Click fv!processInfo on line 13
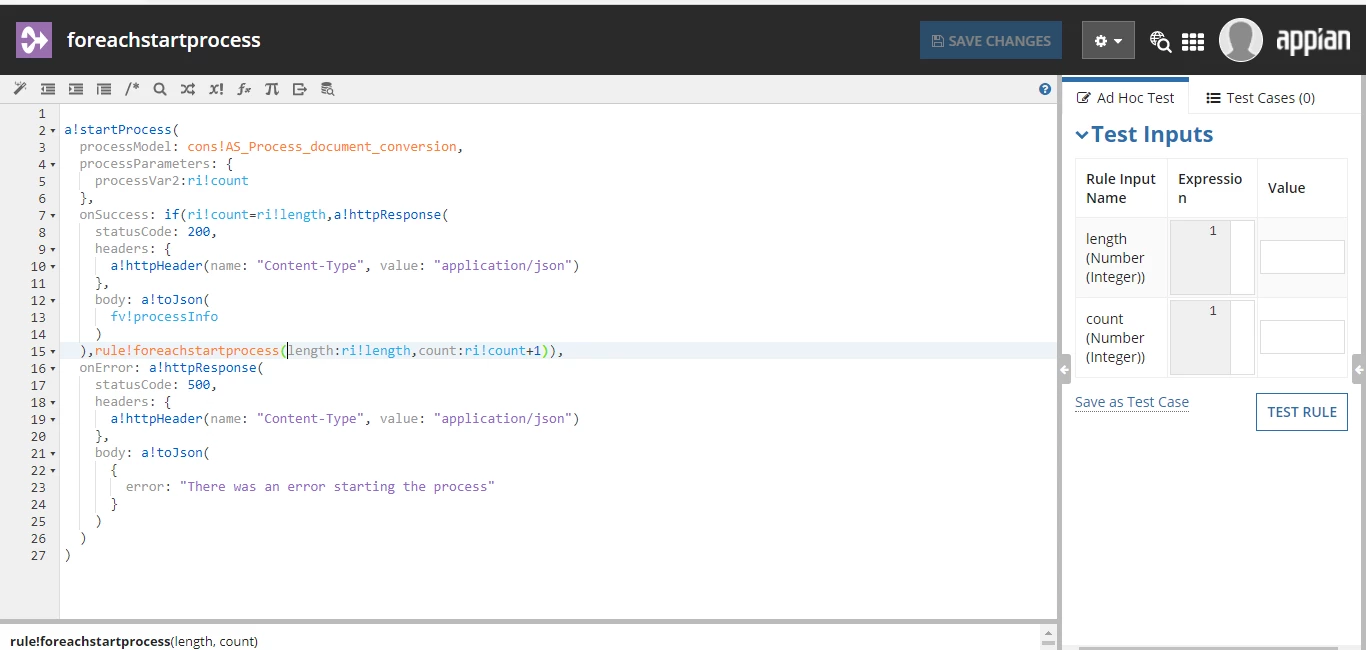 164,317
